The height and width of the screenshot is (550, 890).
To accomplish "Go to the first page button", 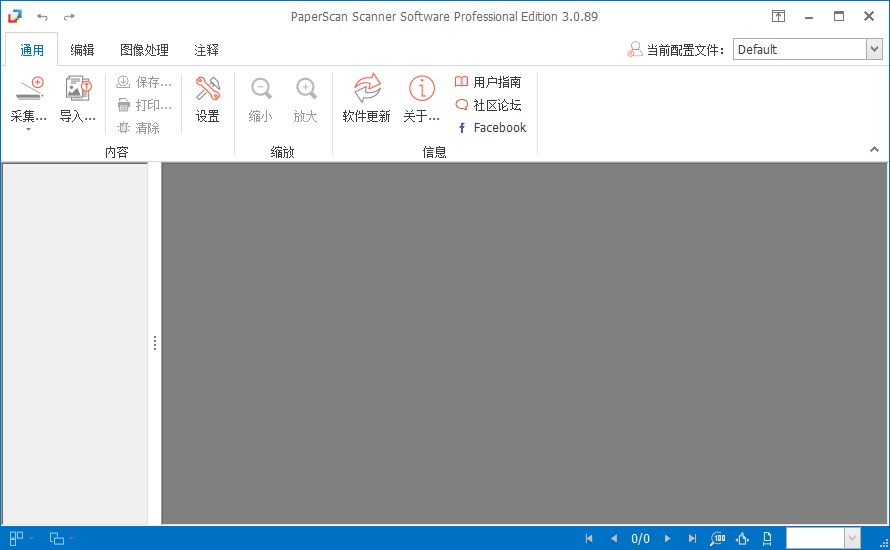I will point(589,538).
